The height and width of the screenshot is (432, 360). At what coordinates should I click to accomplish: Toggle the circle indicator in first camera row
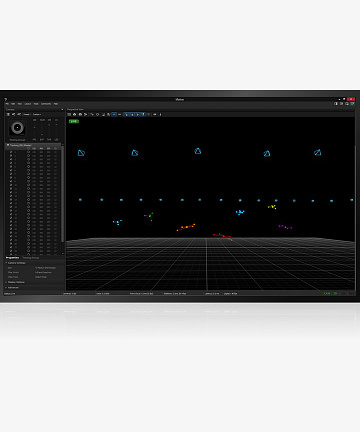coord(28,152)
